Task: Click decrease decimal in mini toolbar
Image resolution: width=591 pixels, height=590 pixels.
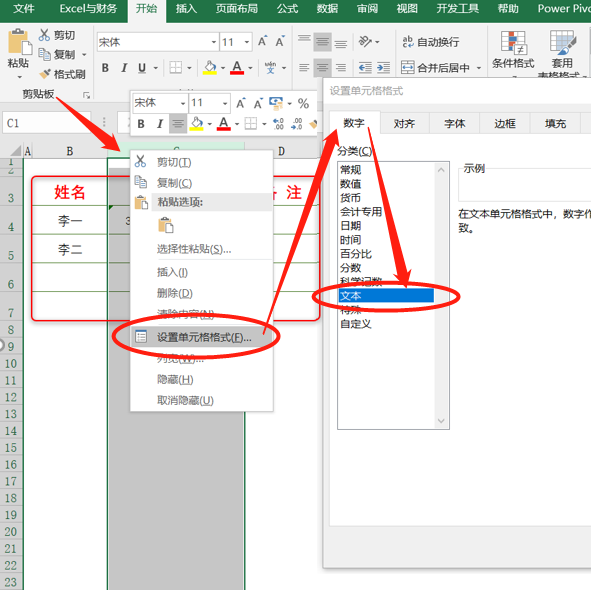Action: click(x=297, y=124)
